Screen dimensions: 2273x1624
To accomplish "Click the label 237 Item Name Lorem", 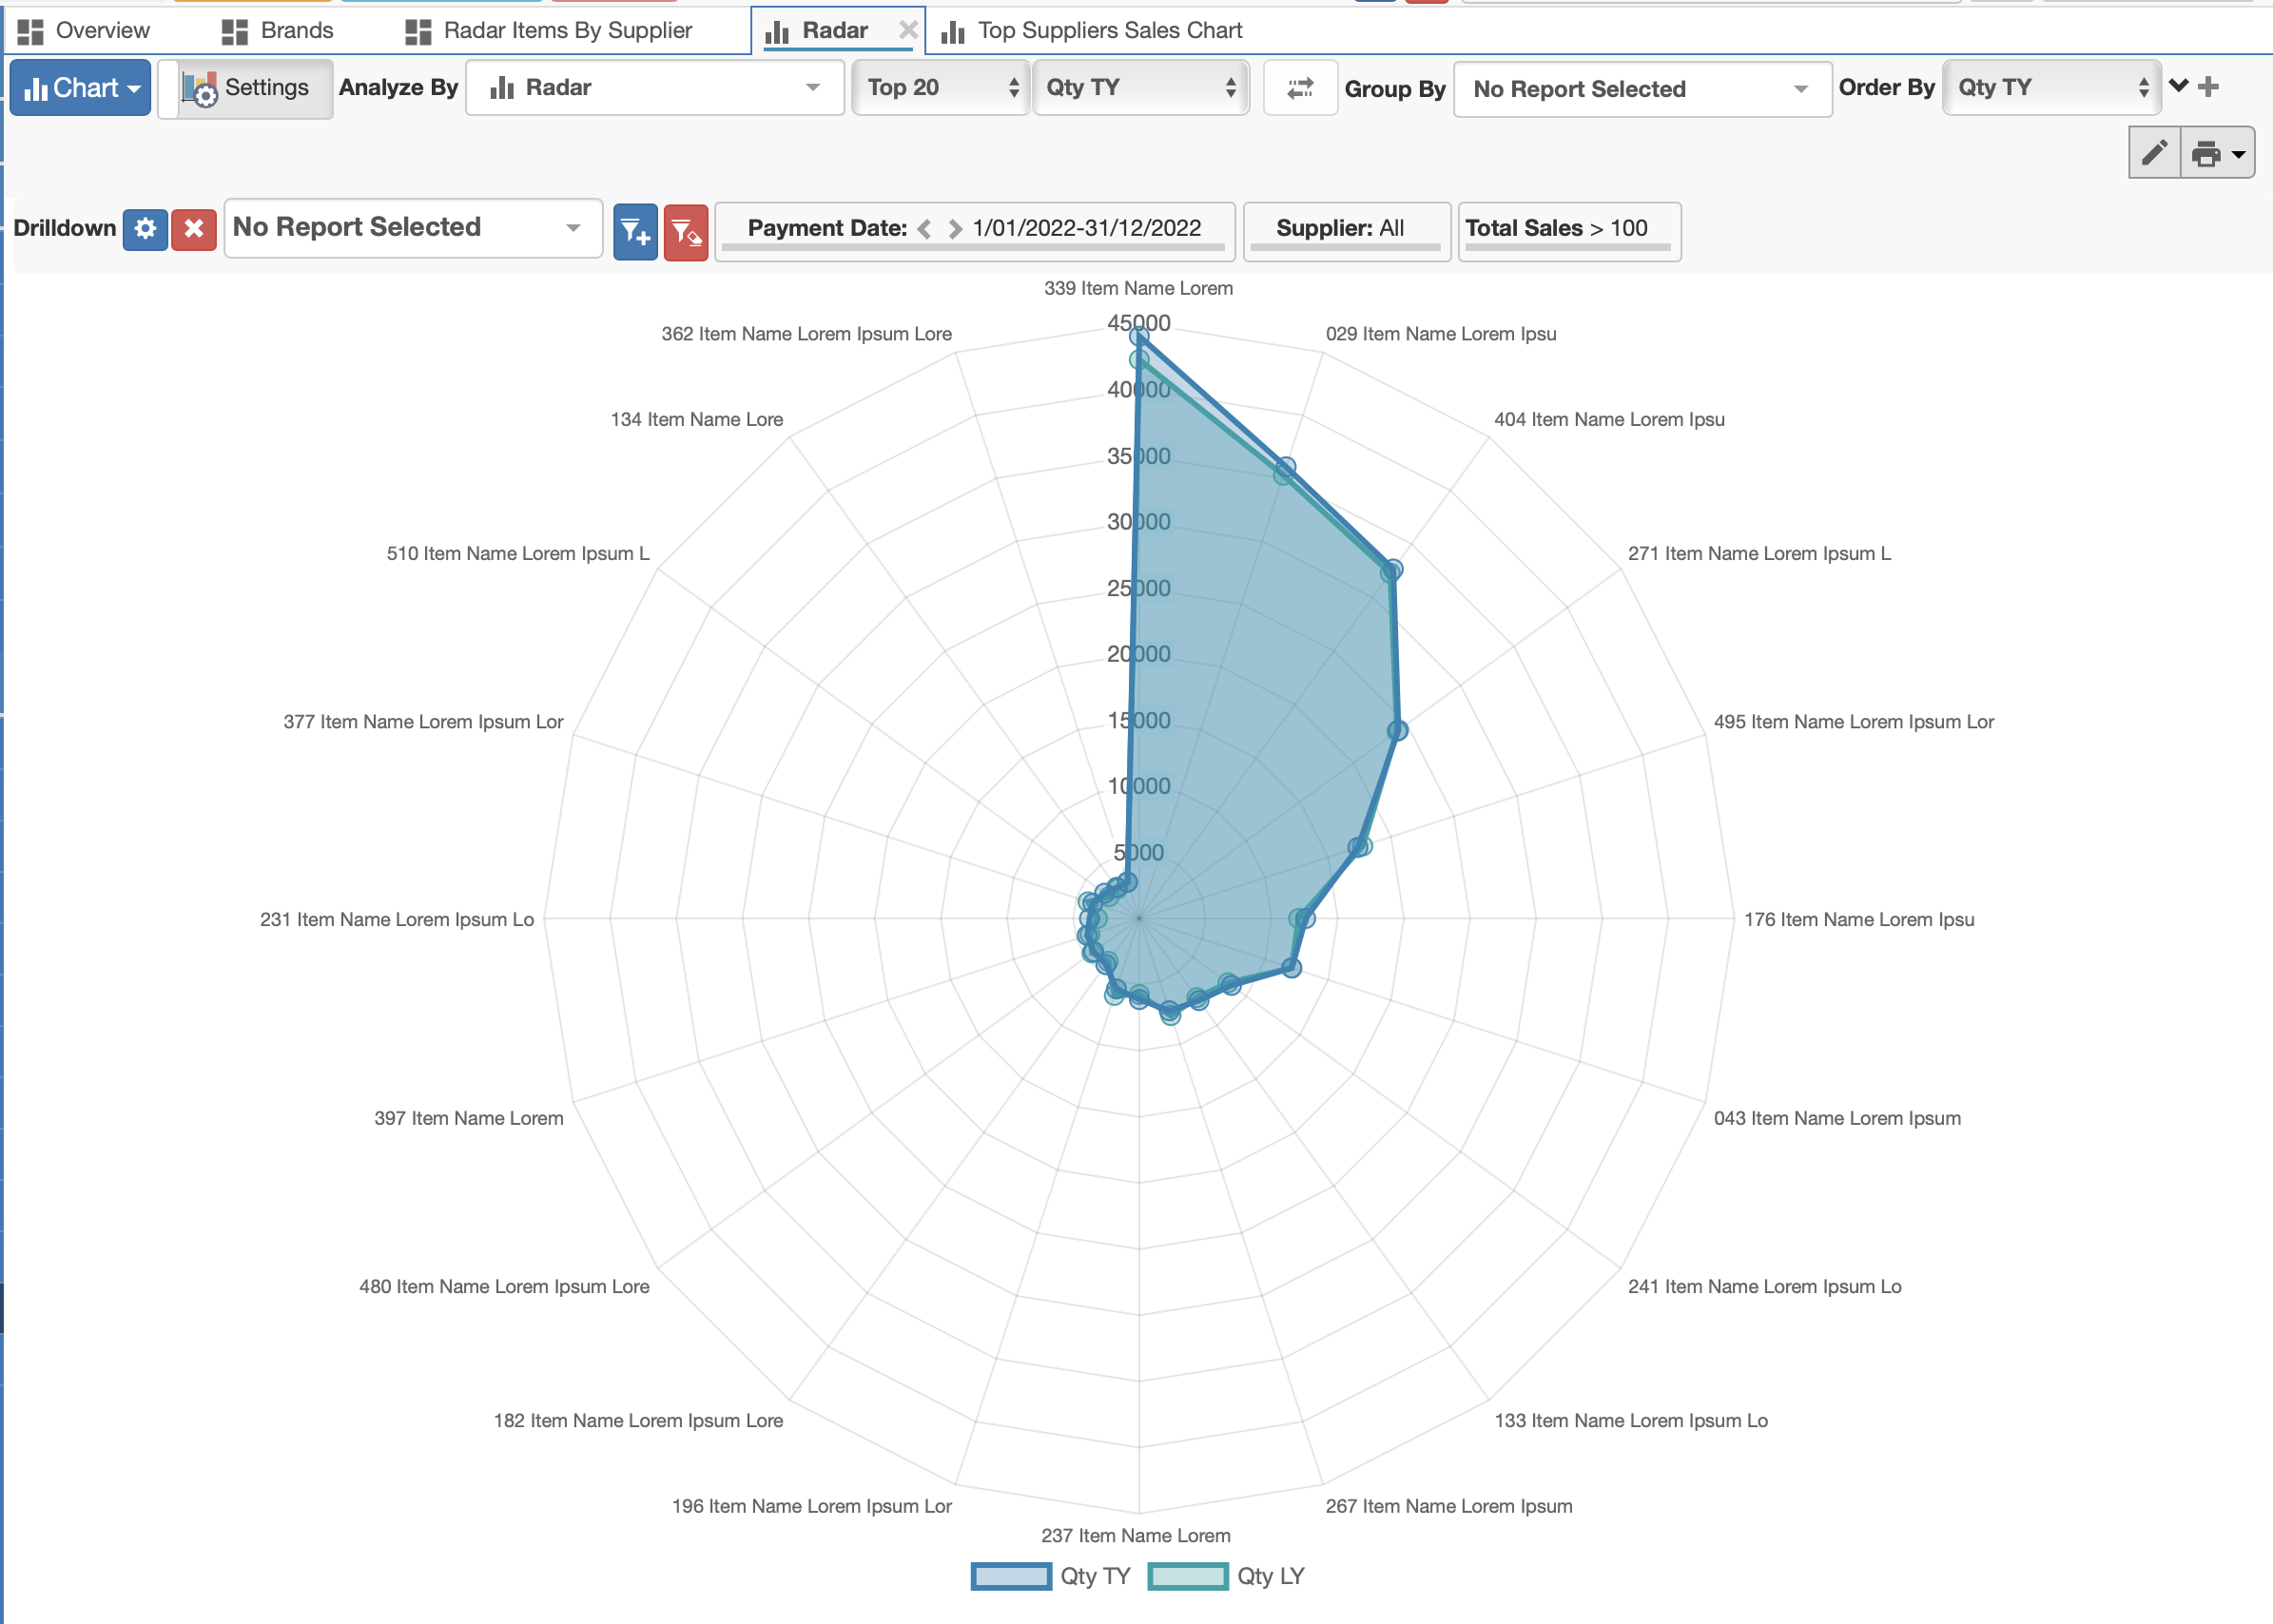I will pos(1136,1536).
